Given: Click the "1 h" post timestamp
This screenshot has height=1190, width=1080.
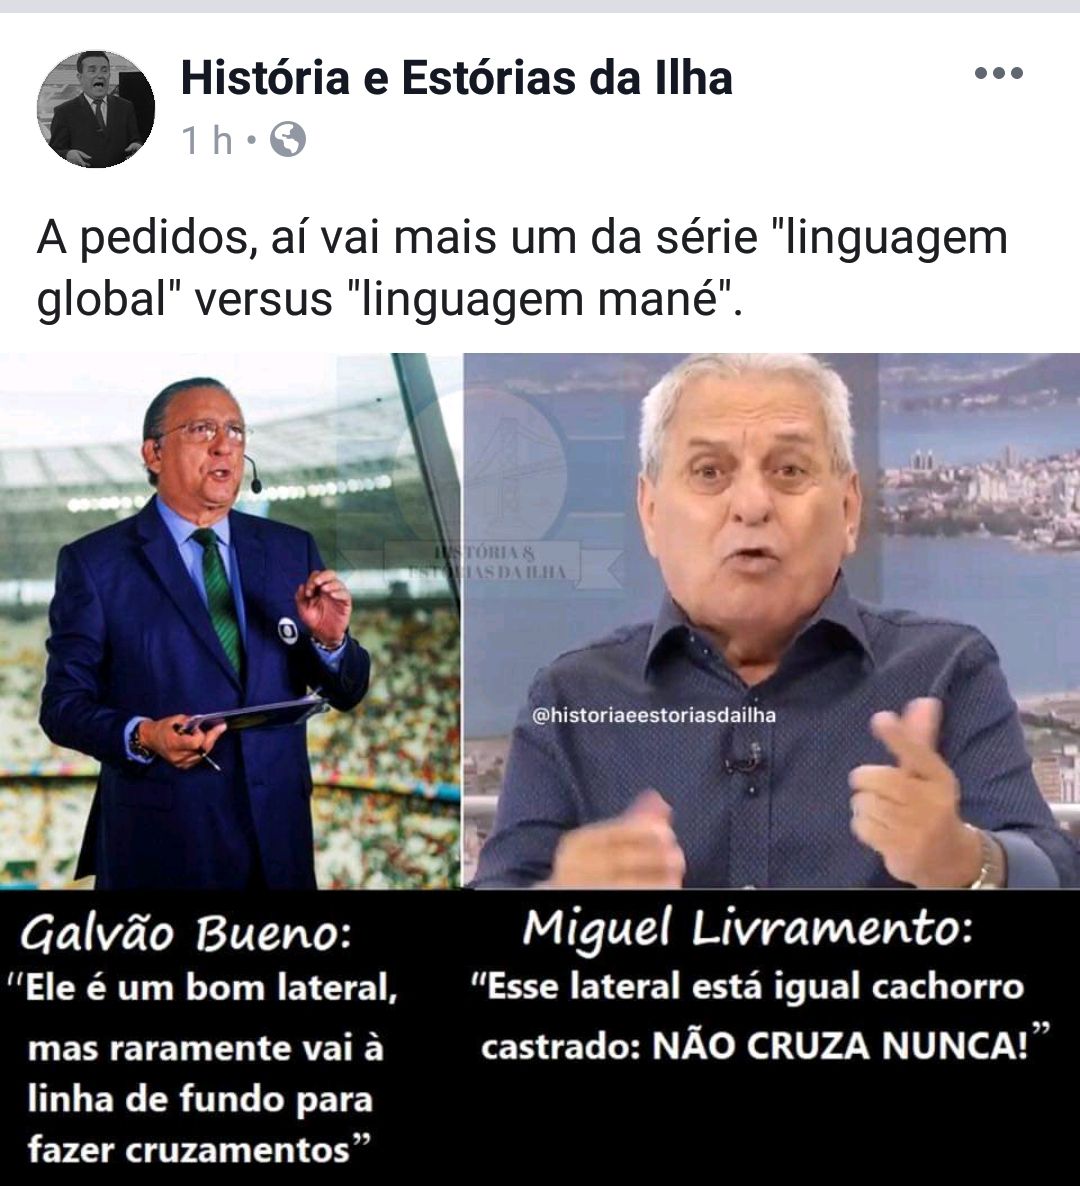Looking at the screenshot, I should 206,140.
